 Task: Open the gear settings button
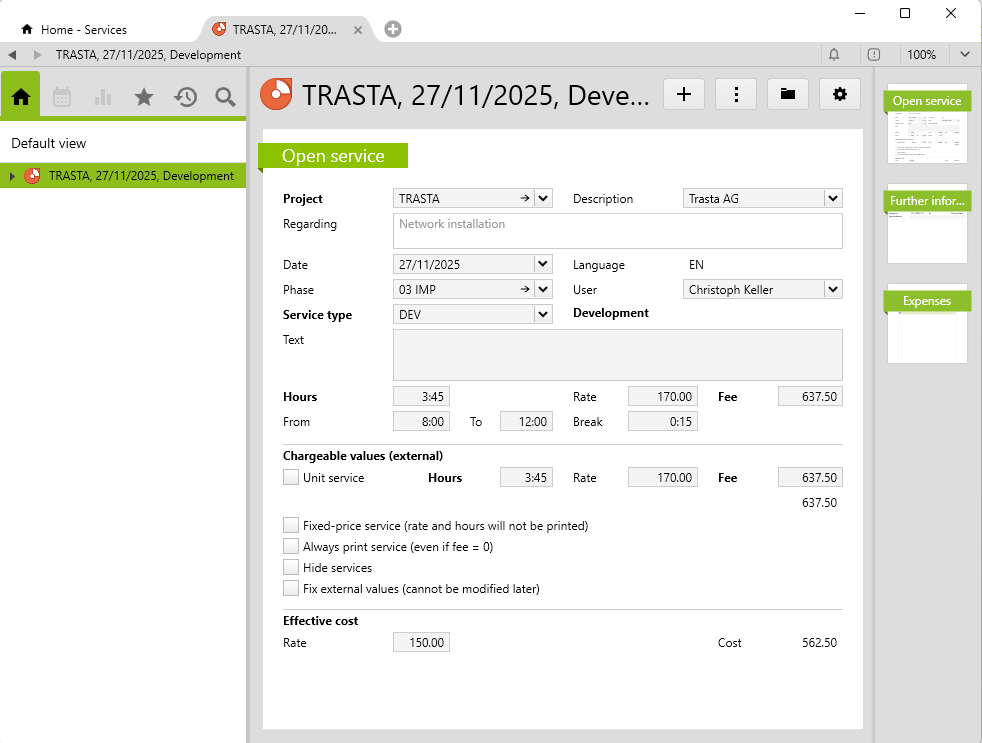pos(840,94)
